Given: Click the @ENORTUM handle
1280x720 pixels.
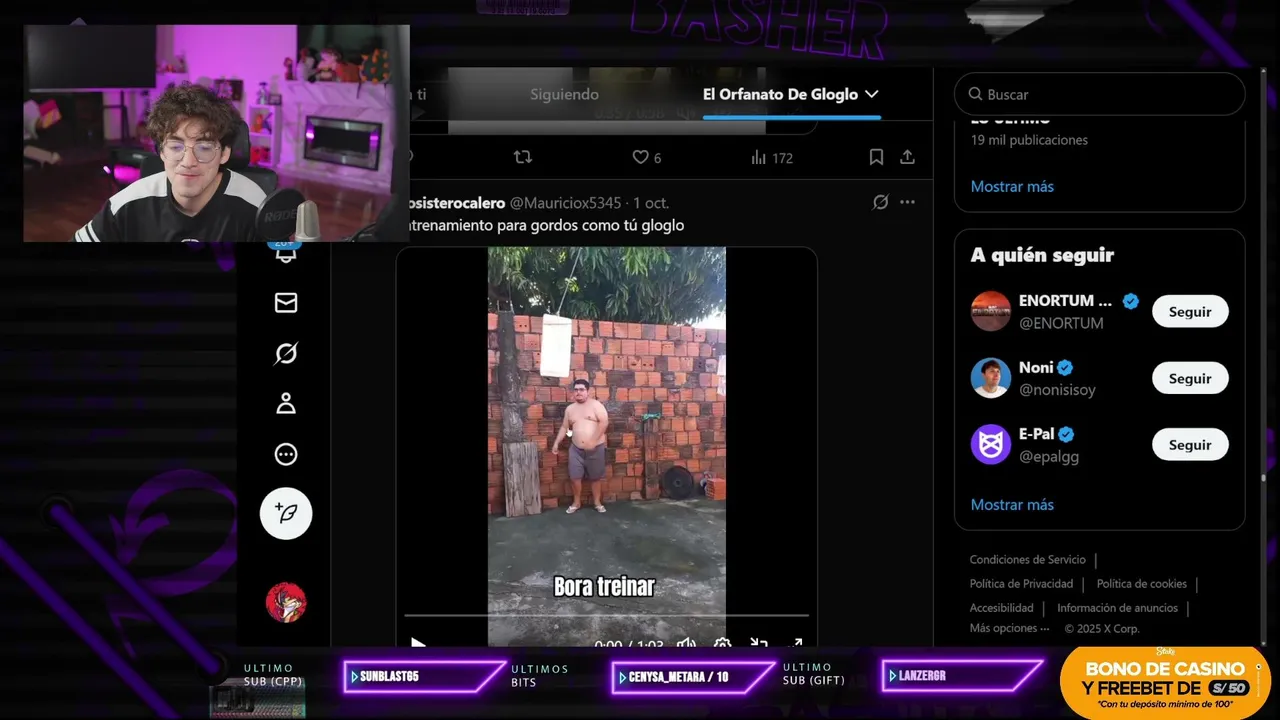Looking at the screenshot, I should [x=1061, y=323].
